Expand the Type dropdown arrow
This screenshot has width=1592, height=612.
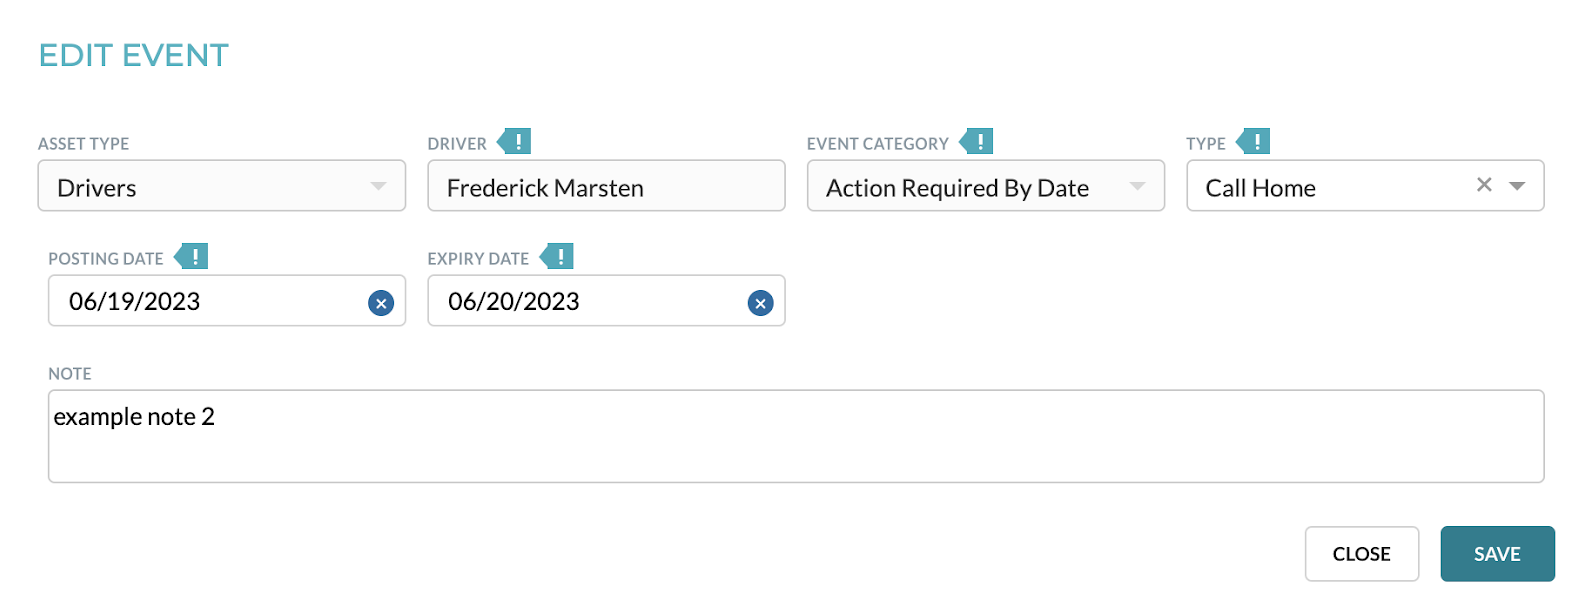[x=1517, y=187]
